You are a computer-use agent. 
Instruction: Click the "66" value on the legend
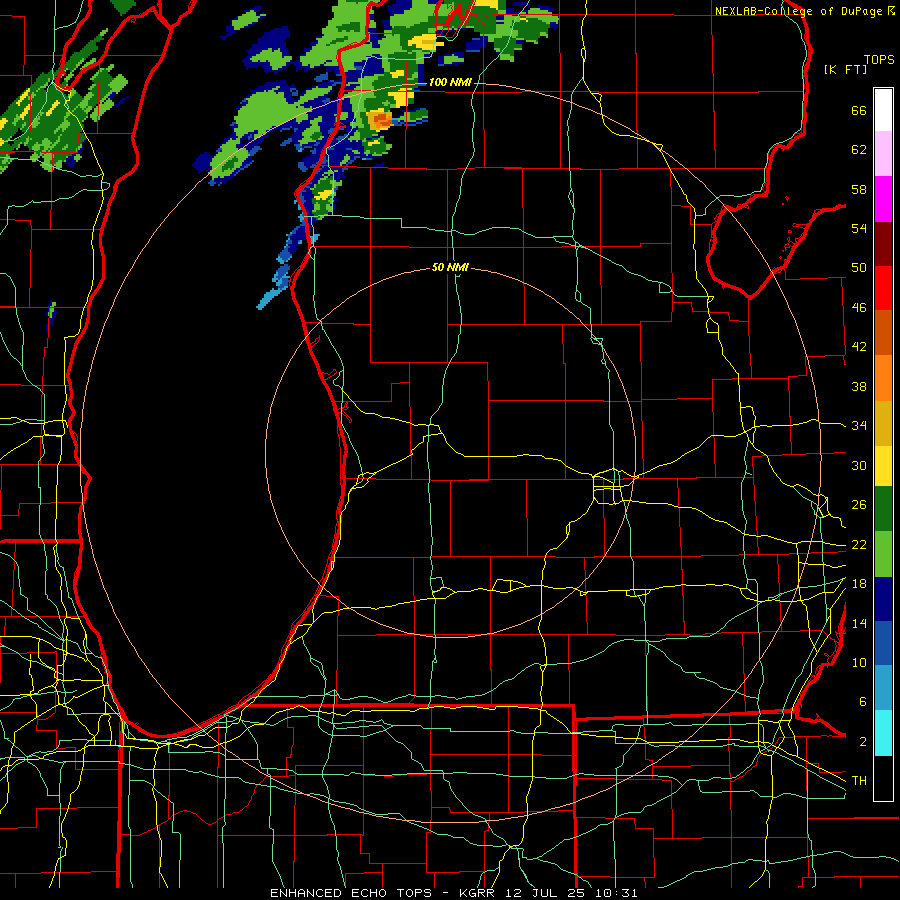click(859, 110)
